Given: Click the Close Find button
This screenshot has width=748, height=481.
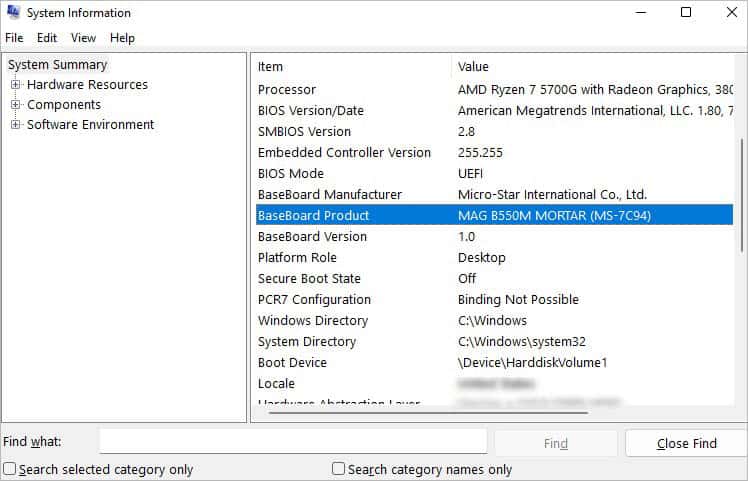Looking at the screenshot, I should (x=686, y=443).
